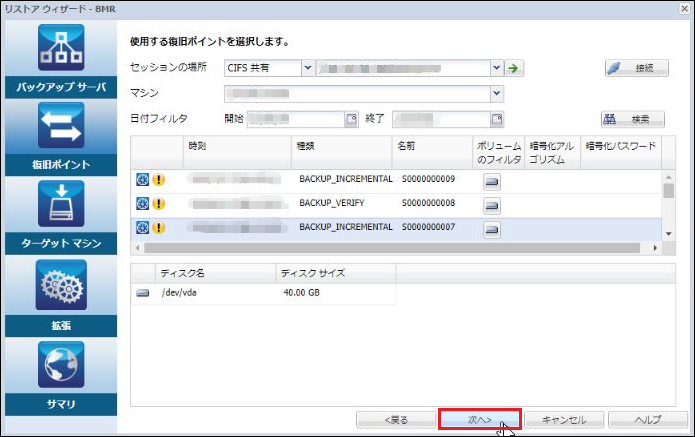Open the end date calendar icon
The height and width of the screenshot is (437, 695).
click(x=497, y=119)
